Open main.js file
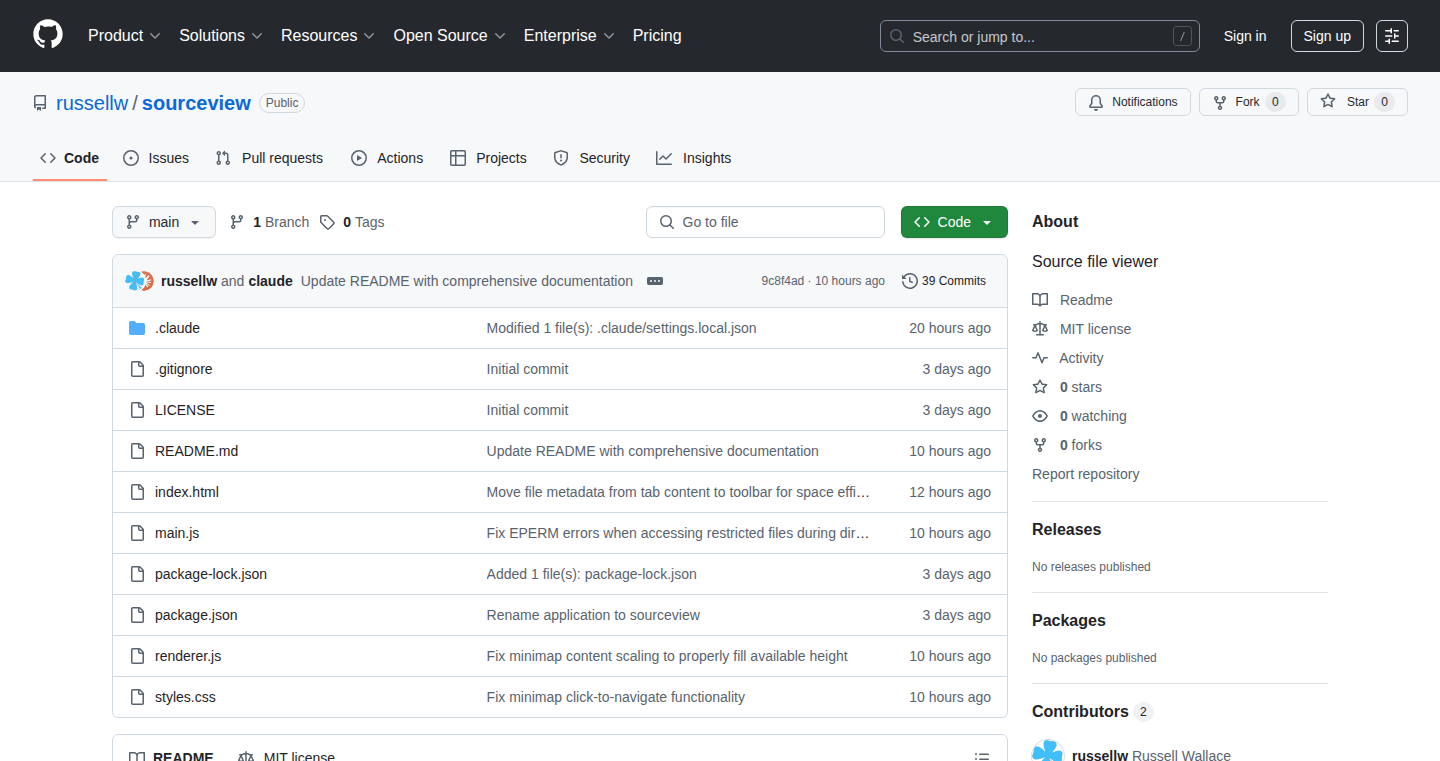Viewport: 1440px width, 761px height. [x=177, y=533]
